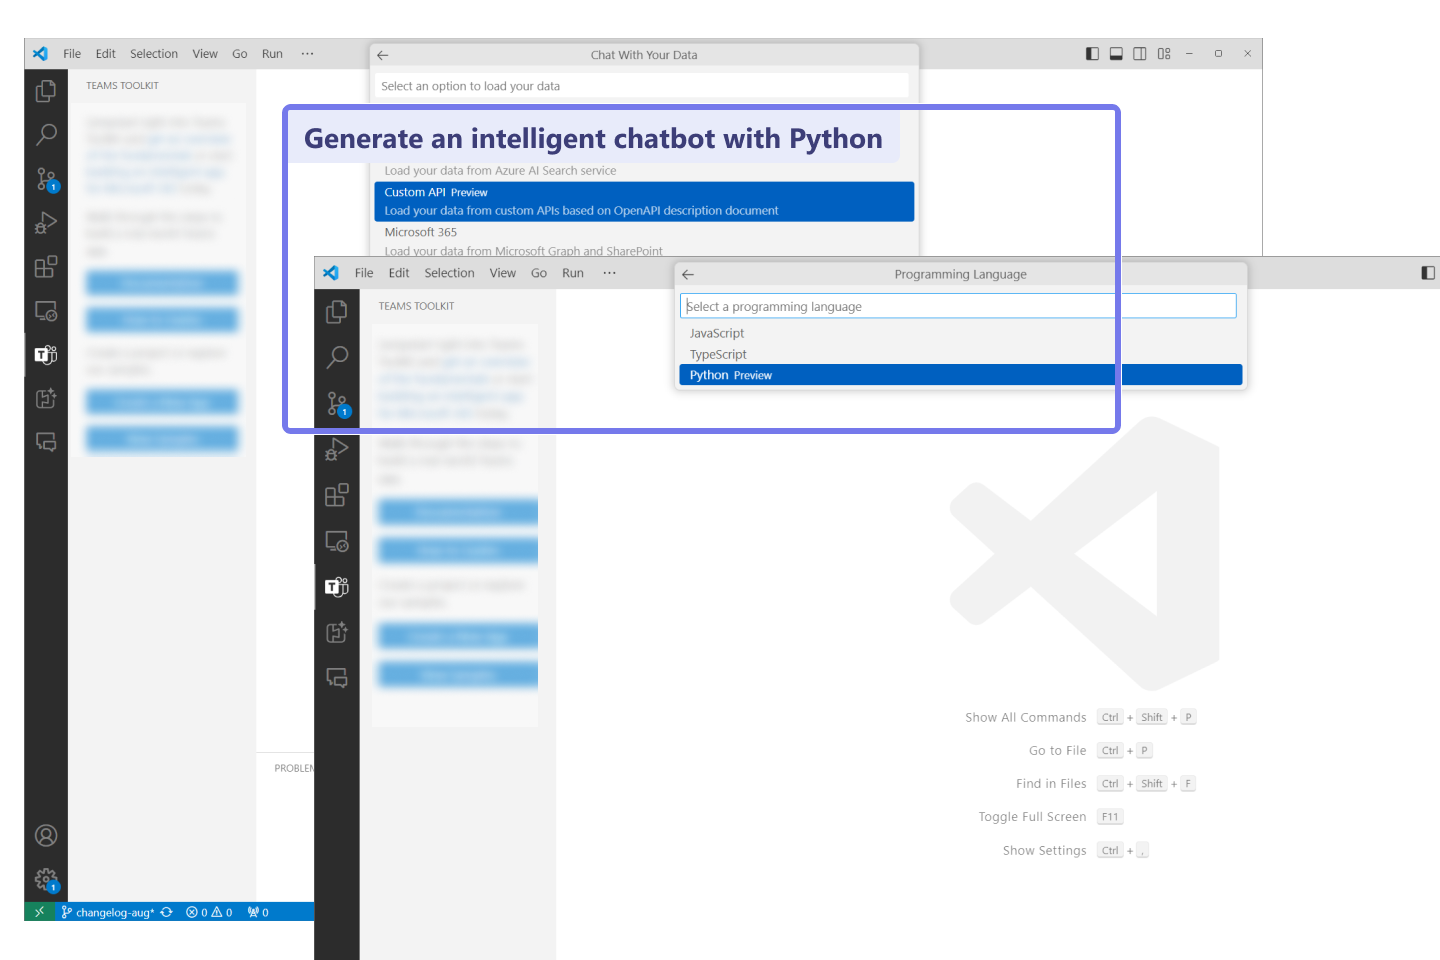The width and height of the screenshot is (1440, 960).
Task: Open File menu in the front window
Action: [364, 273]
